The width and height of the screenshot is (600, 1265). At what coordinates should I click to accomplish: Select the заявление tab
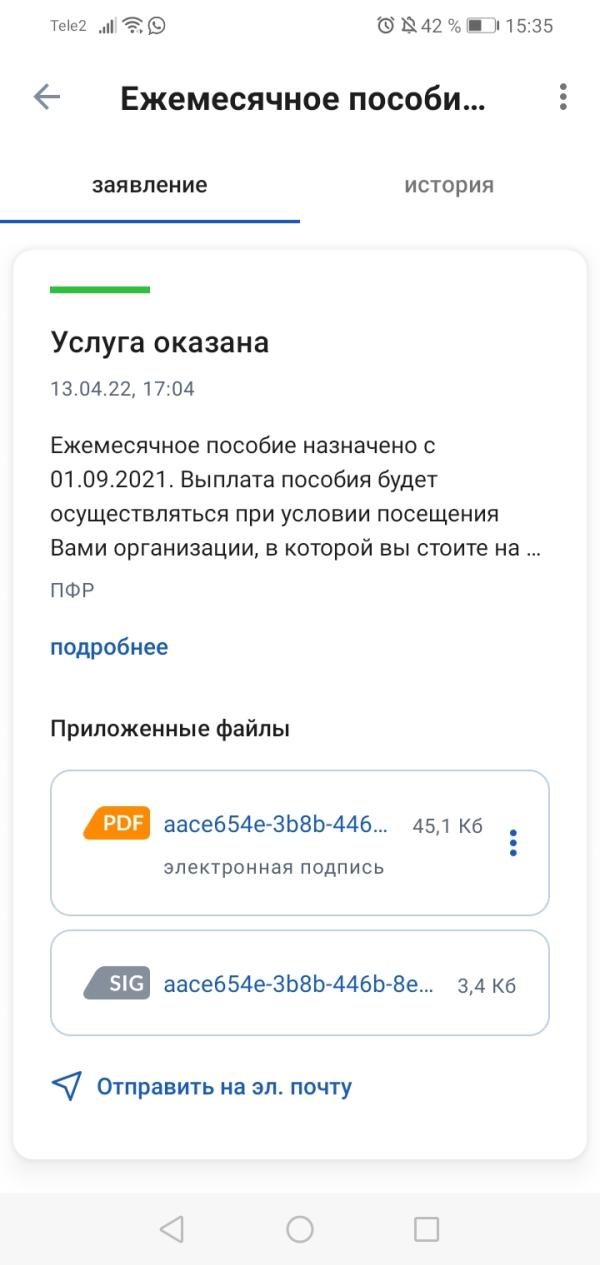coord(151,184)
